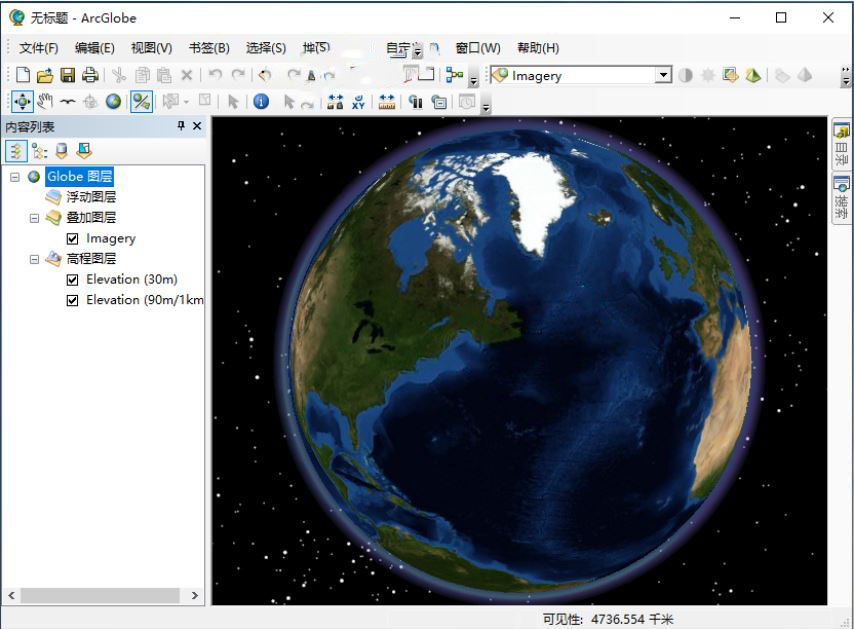Open the 书签(B) menu
This screenshot has width=854, height=629.
click(x=209, y=48)
